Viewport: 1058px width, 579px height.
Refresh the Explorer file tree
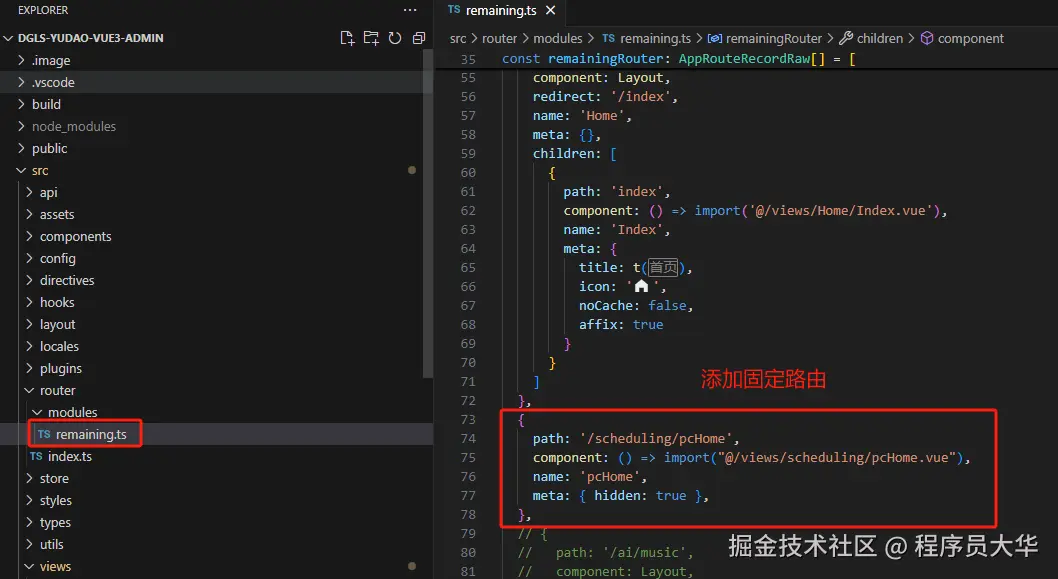click(x=395, y=38)
